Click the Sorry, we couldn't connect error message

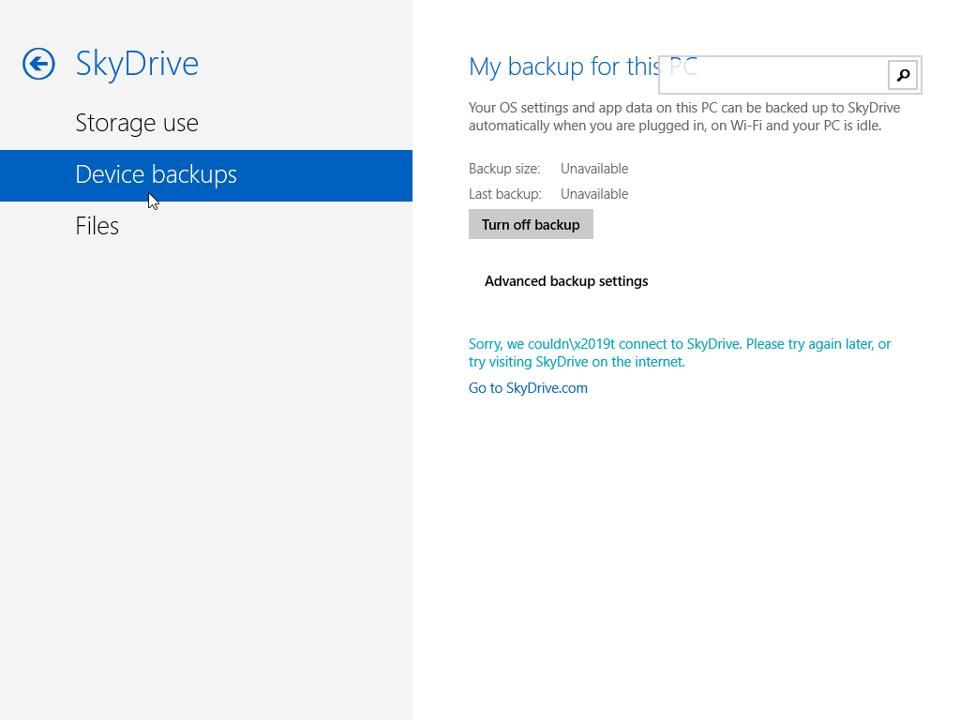pyautogui.click(x=680, y=353)
